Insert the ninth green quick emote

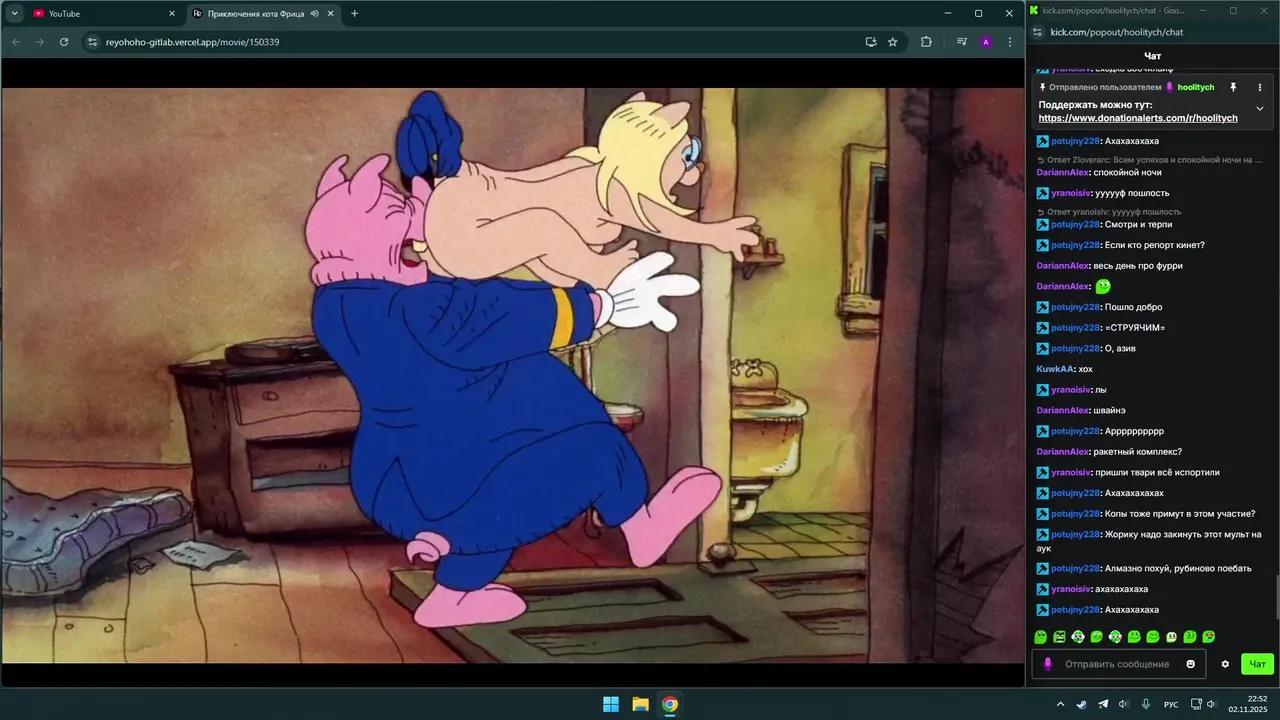(1190, 637)
